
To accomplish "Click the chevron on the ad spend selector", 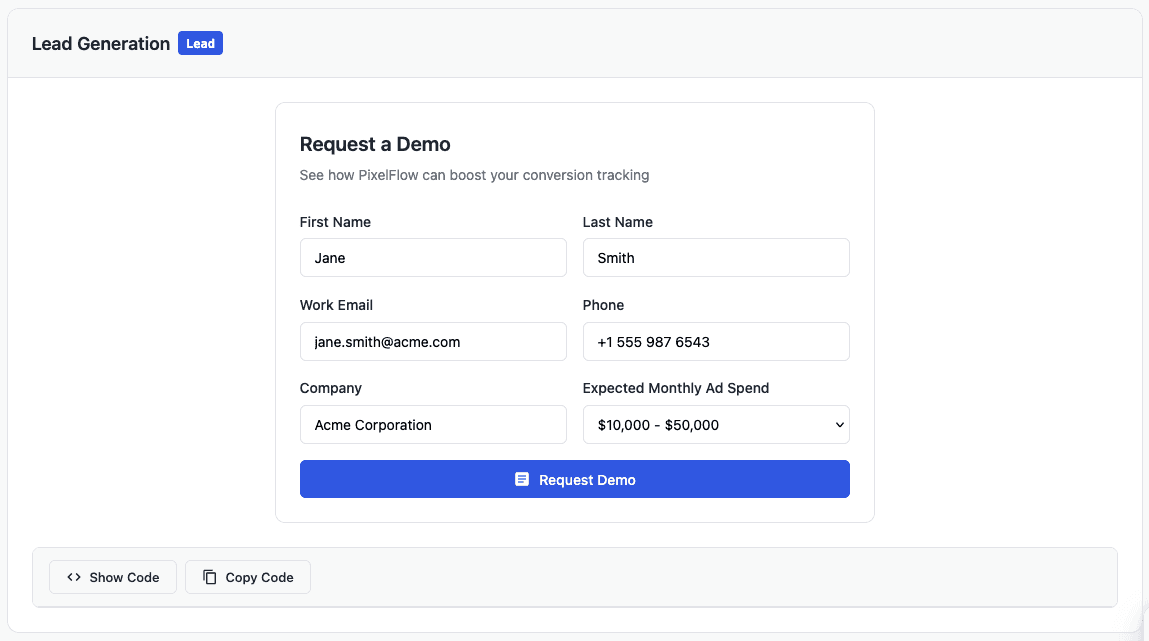I will [x=839, y=424].
